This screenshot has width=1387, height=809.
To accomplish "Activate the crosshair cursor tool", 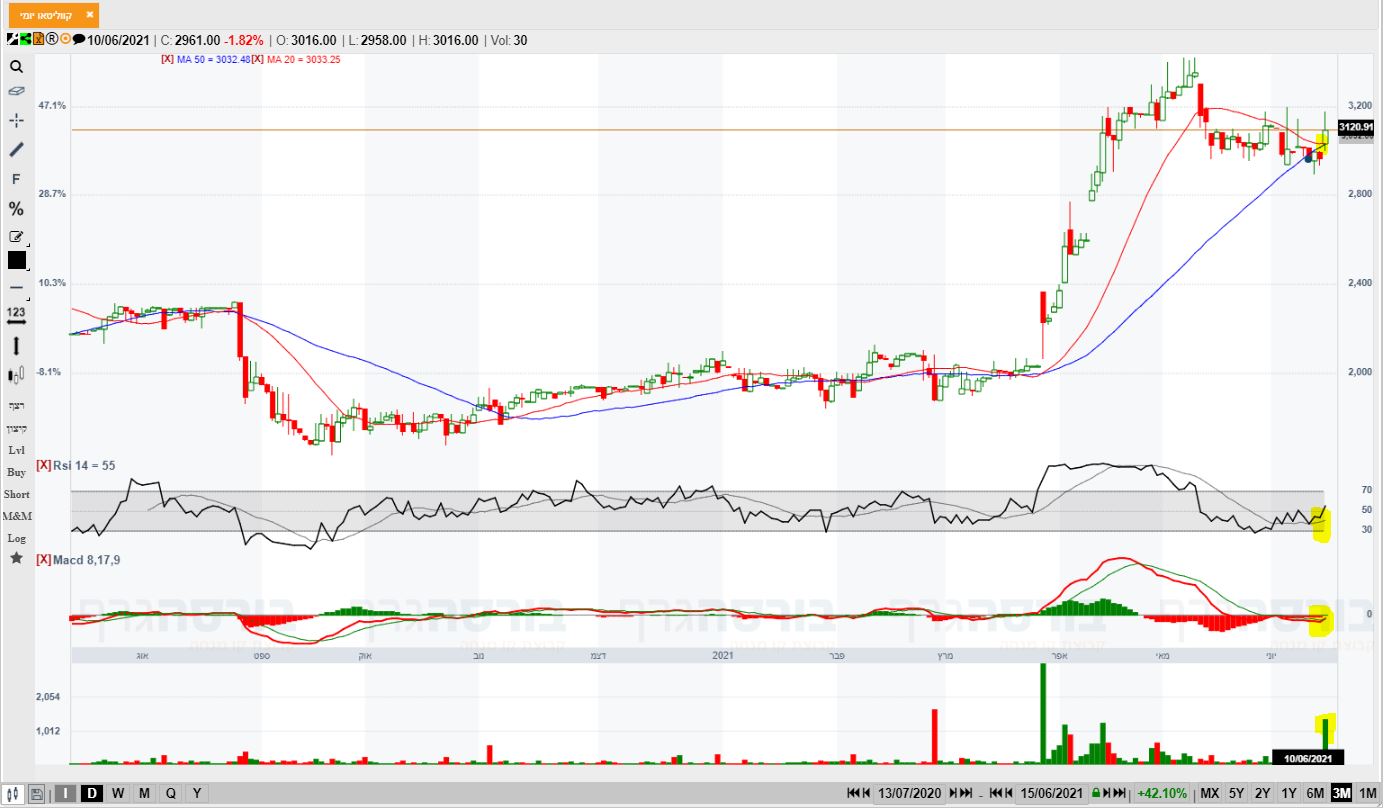I will [16, 120].
